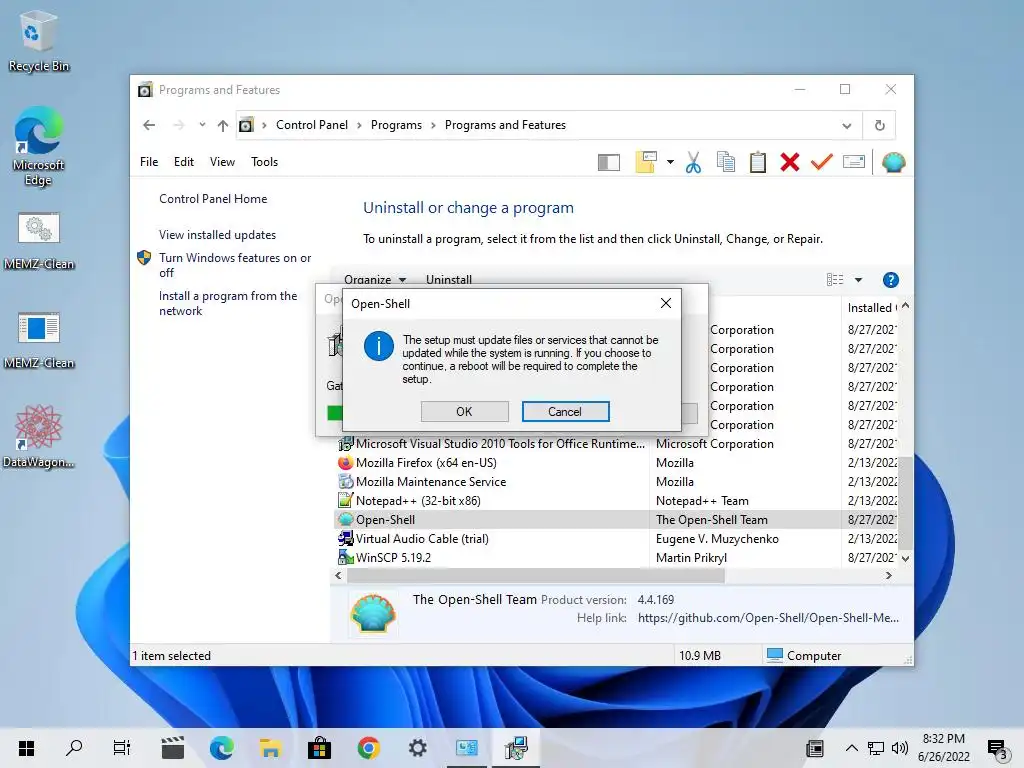Click the Email envelope toolbar icon
This screenshot has width=1024, height=768.
pyautogui.click(x=854, y=161)
